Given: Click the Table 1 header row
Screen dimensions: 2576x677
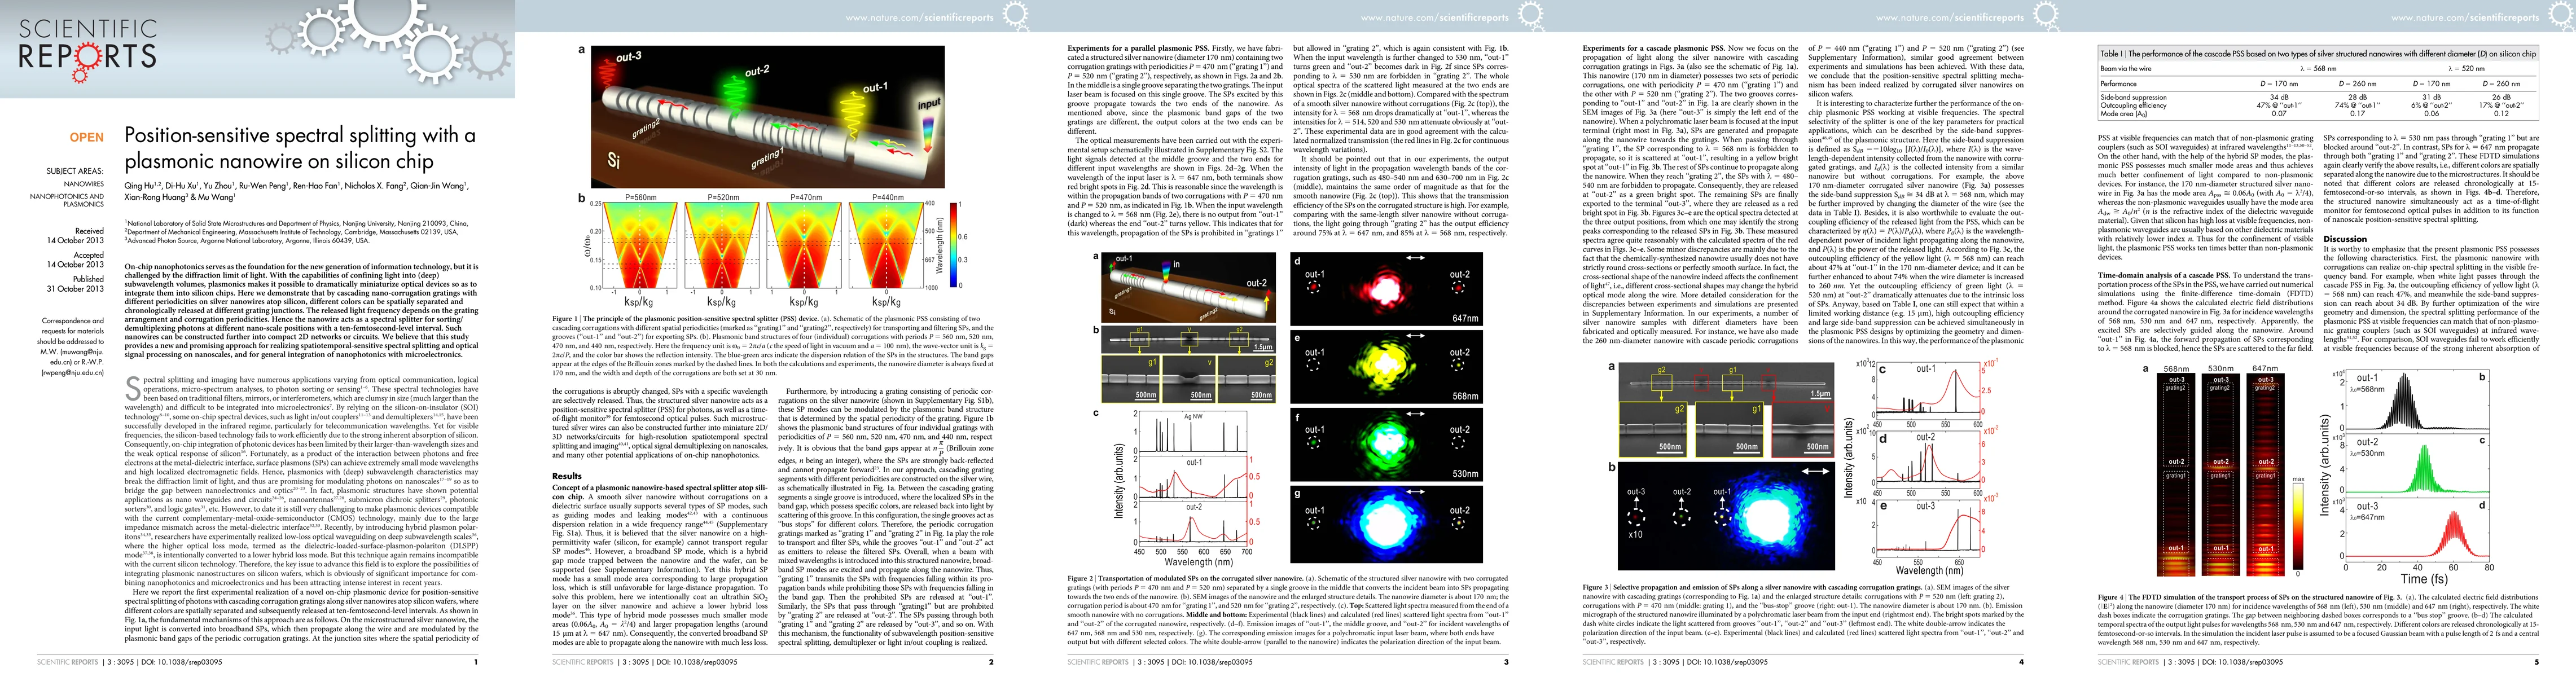Looking at the screenshot, I should 2317,53.
